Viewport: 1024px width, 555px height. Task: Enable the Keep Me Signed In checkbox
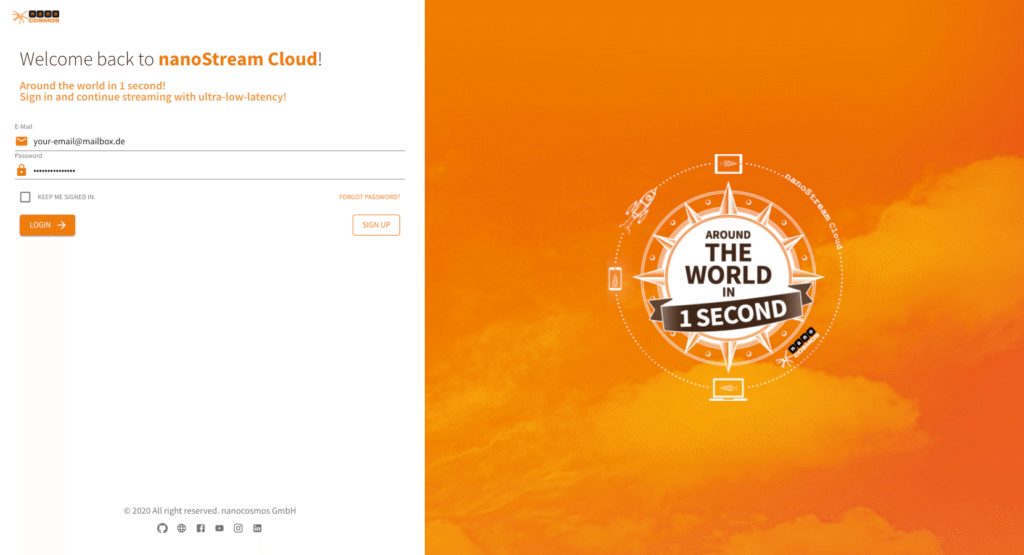pos(25,197)
